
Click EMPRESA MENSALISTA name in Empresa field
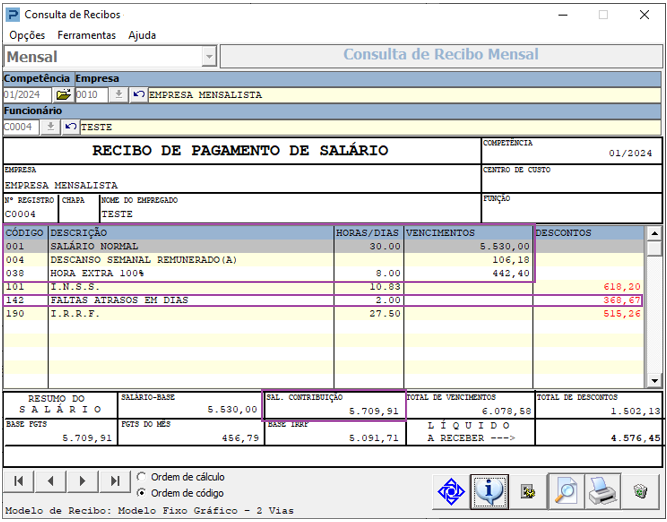(205, 95)
